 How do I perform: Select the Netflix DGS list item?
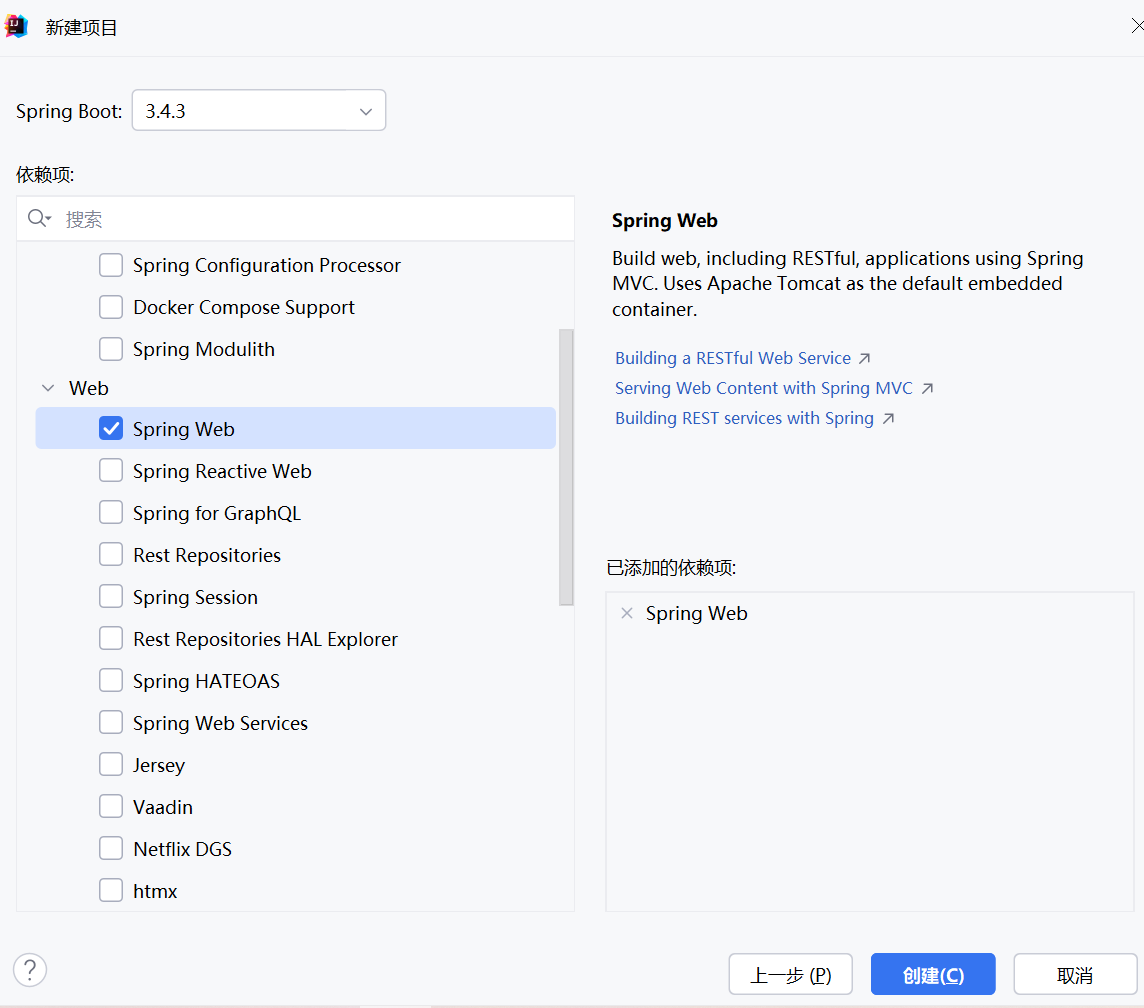pos(182,849)
